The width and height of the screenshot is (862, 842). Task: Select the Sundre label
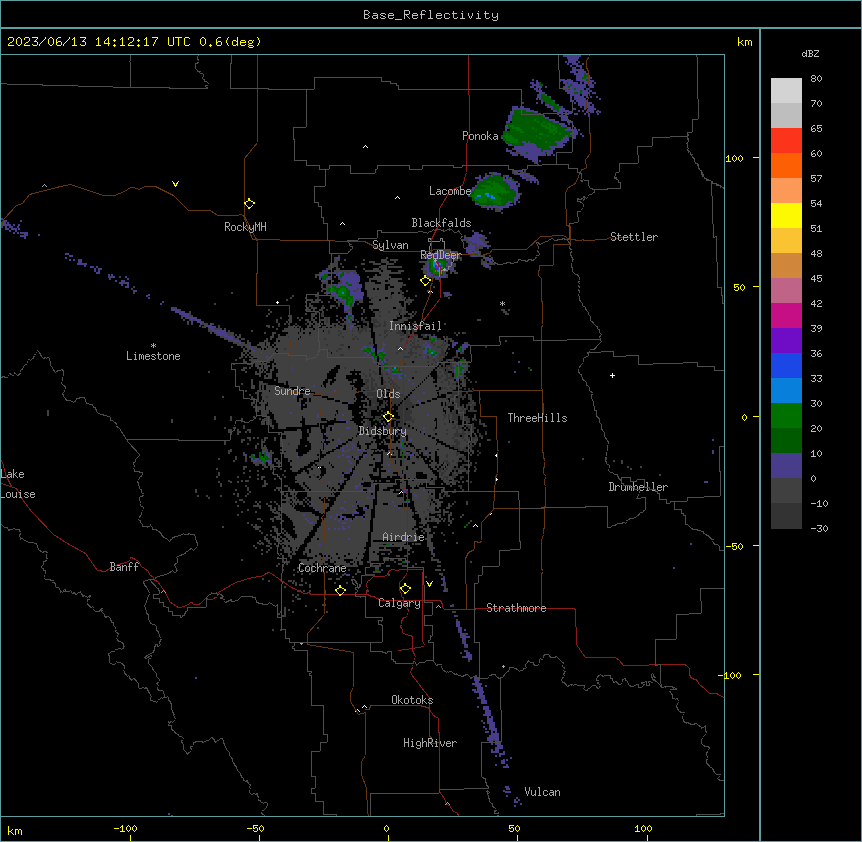point(292,391)
